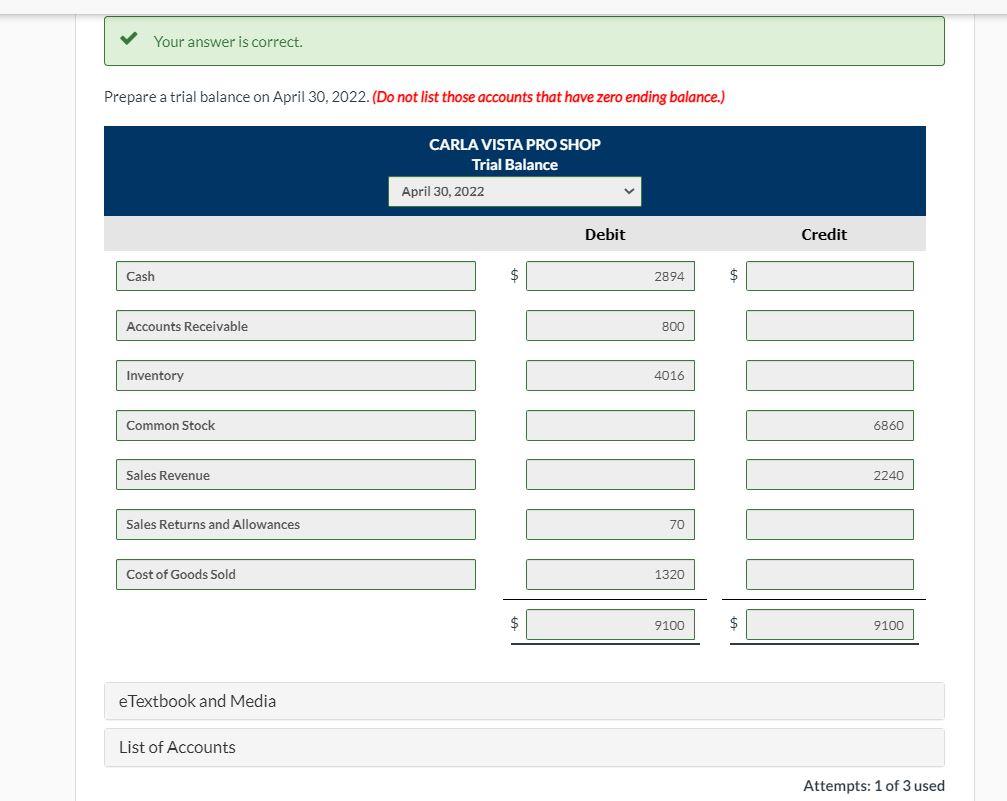Expand the List of Accounts section
The image size is (1007, 801).
coord(524,747)
